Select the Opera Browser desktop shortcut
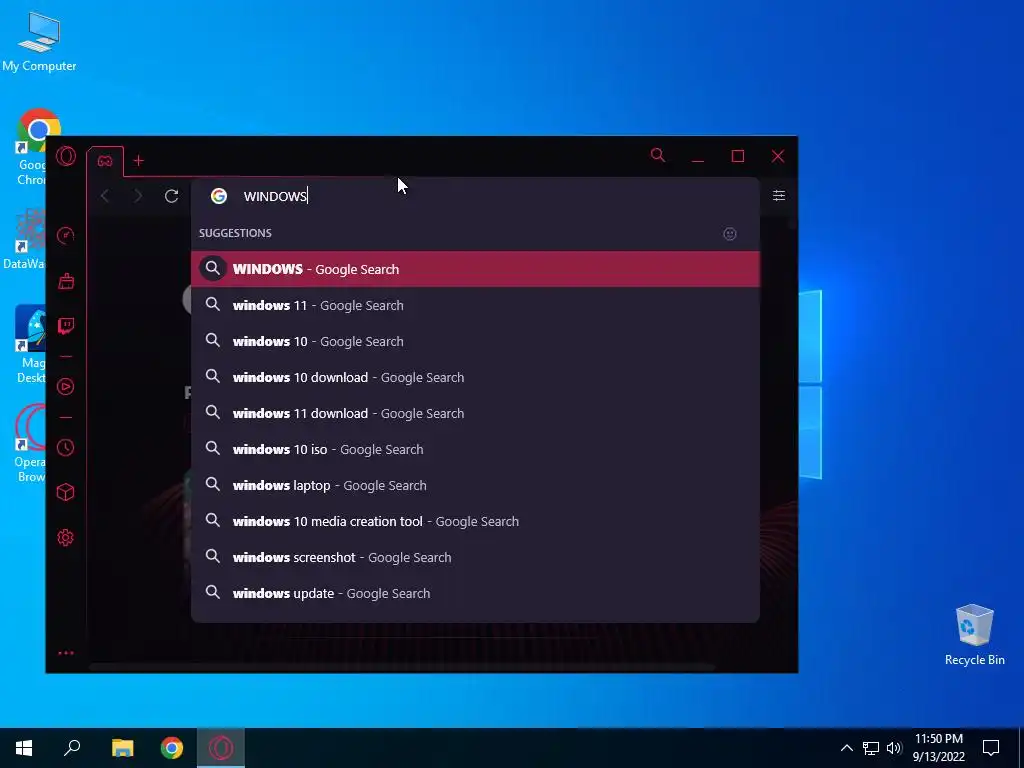The width and height of the screenshot is (1024, 768). pos(31,444)
